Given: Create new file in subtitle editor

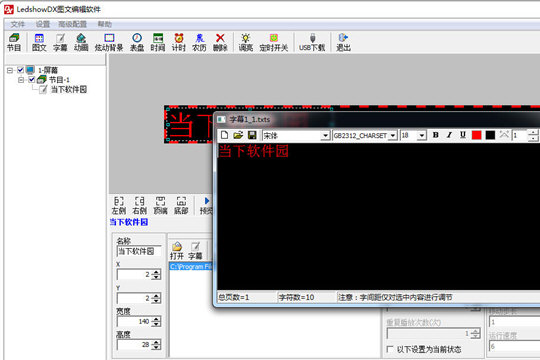Looking at the screenshot, I should (x=224, y=135).
